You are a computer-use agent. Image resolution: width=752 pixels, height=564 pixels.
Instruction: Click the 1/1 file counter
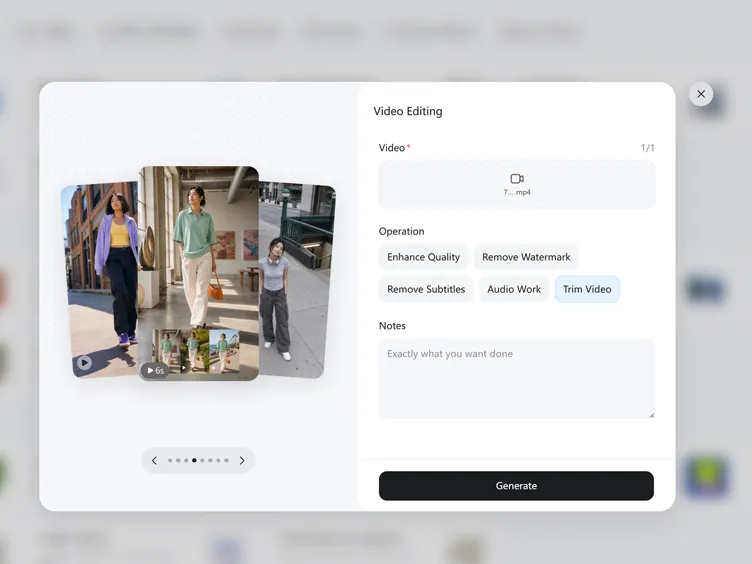pos(647,148)
